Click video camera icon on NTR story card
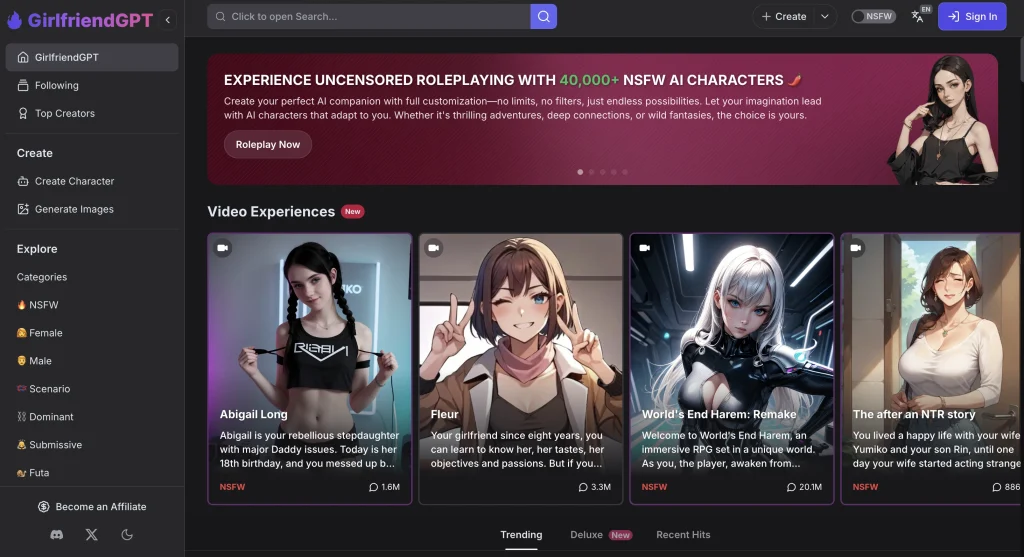Viewport: 1024px width, 557px height. [856, 248]
